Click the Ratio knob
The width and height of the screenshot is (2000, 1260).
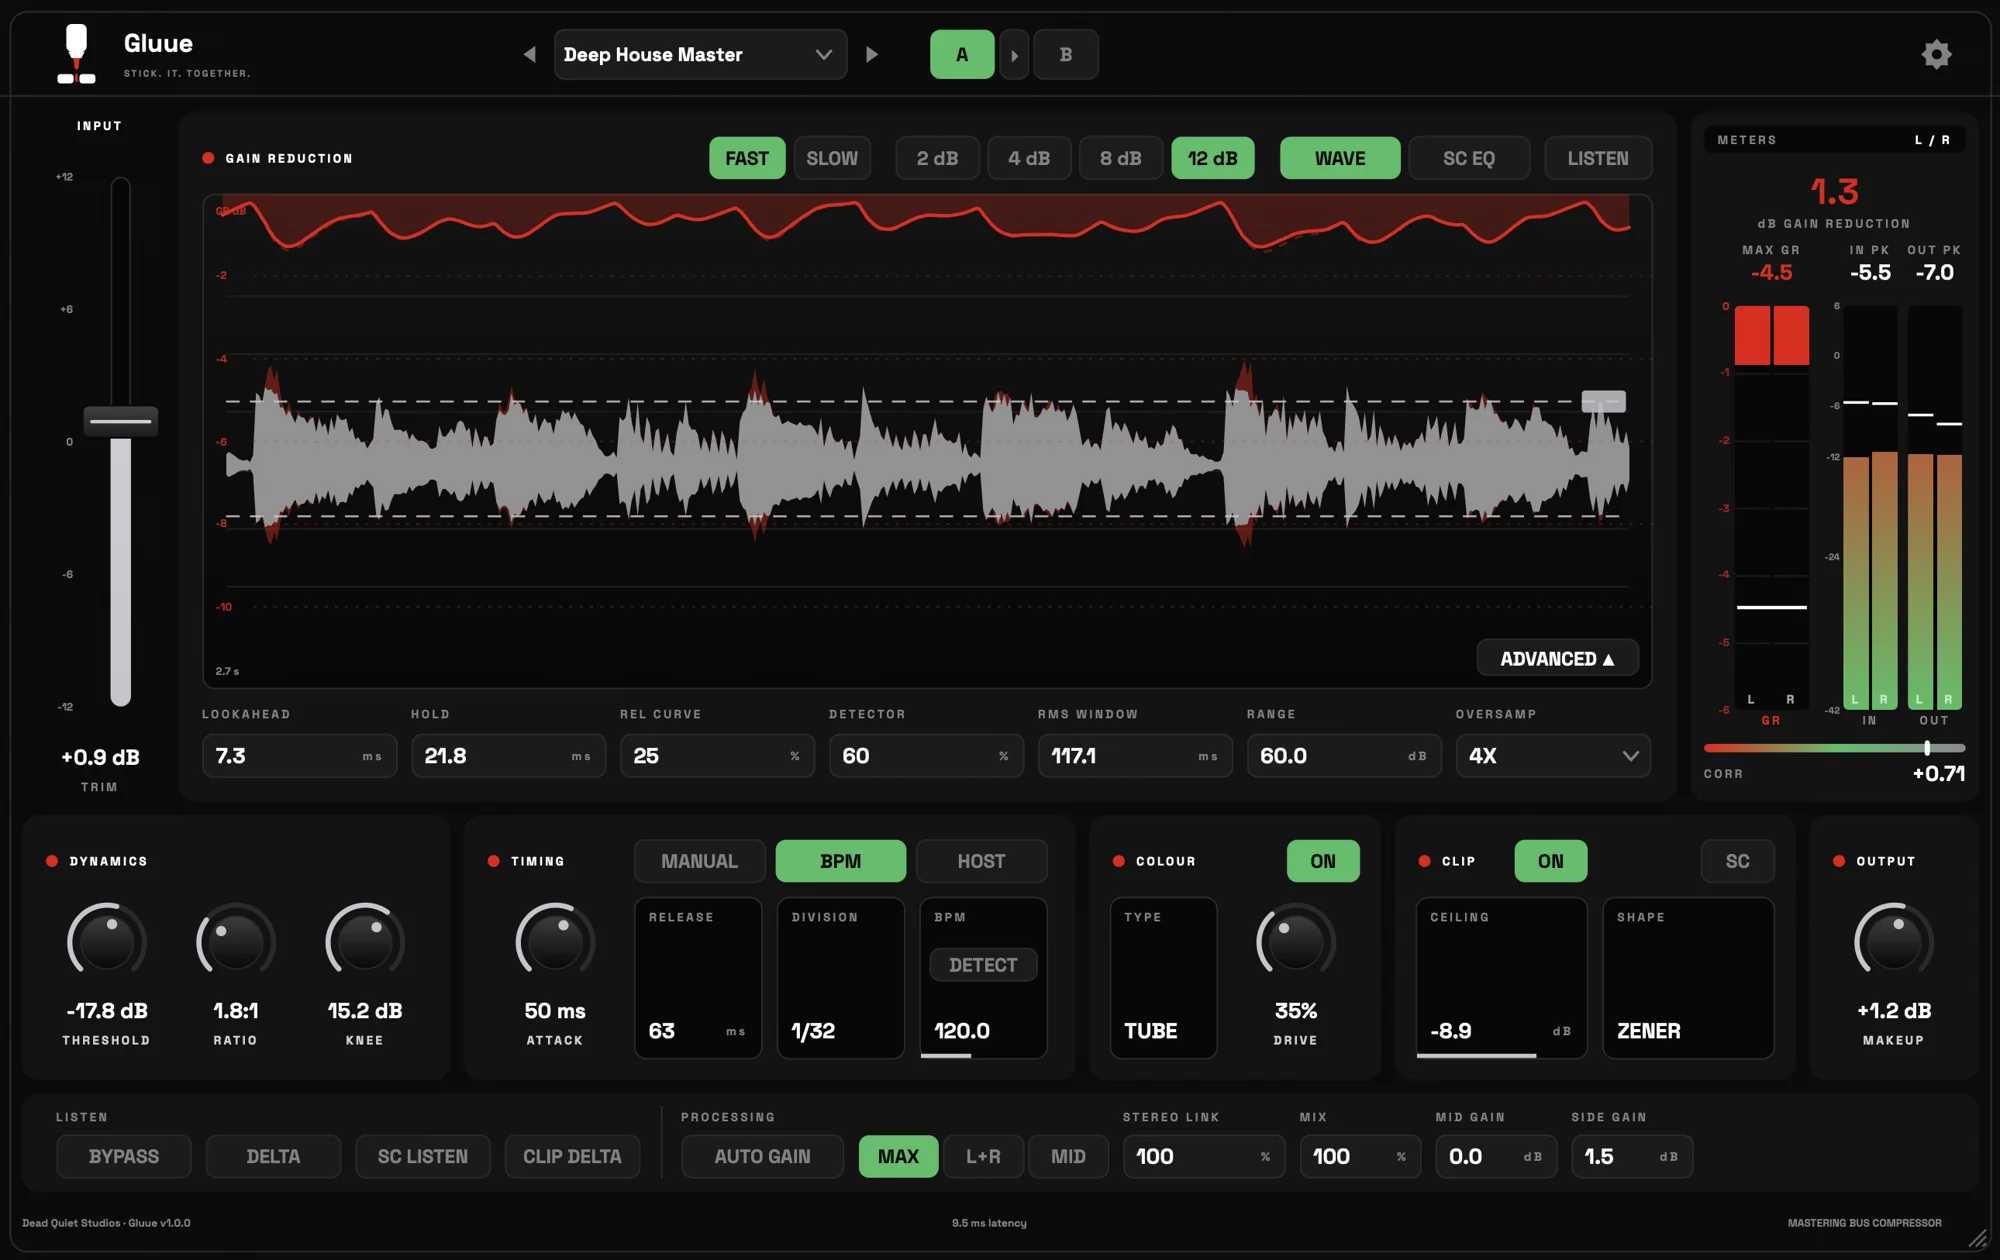pyautogui.click(x=235, y=941)
